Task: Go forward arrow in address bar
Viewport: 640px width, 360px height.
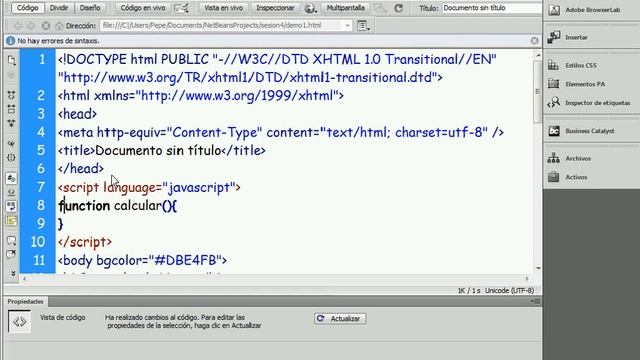Action: [x=31, y=26]
